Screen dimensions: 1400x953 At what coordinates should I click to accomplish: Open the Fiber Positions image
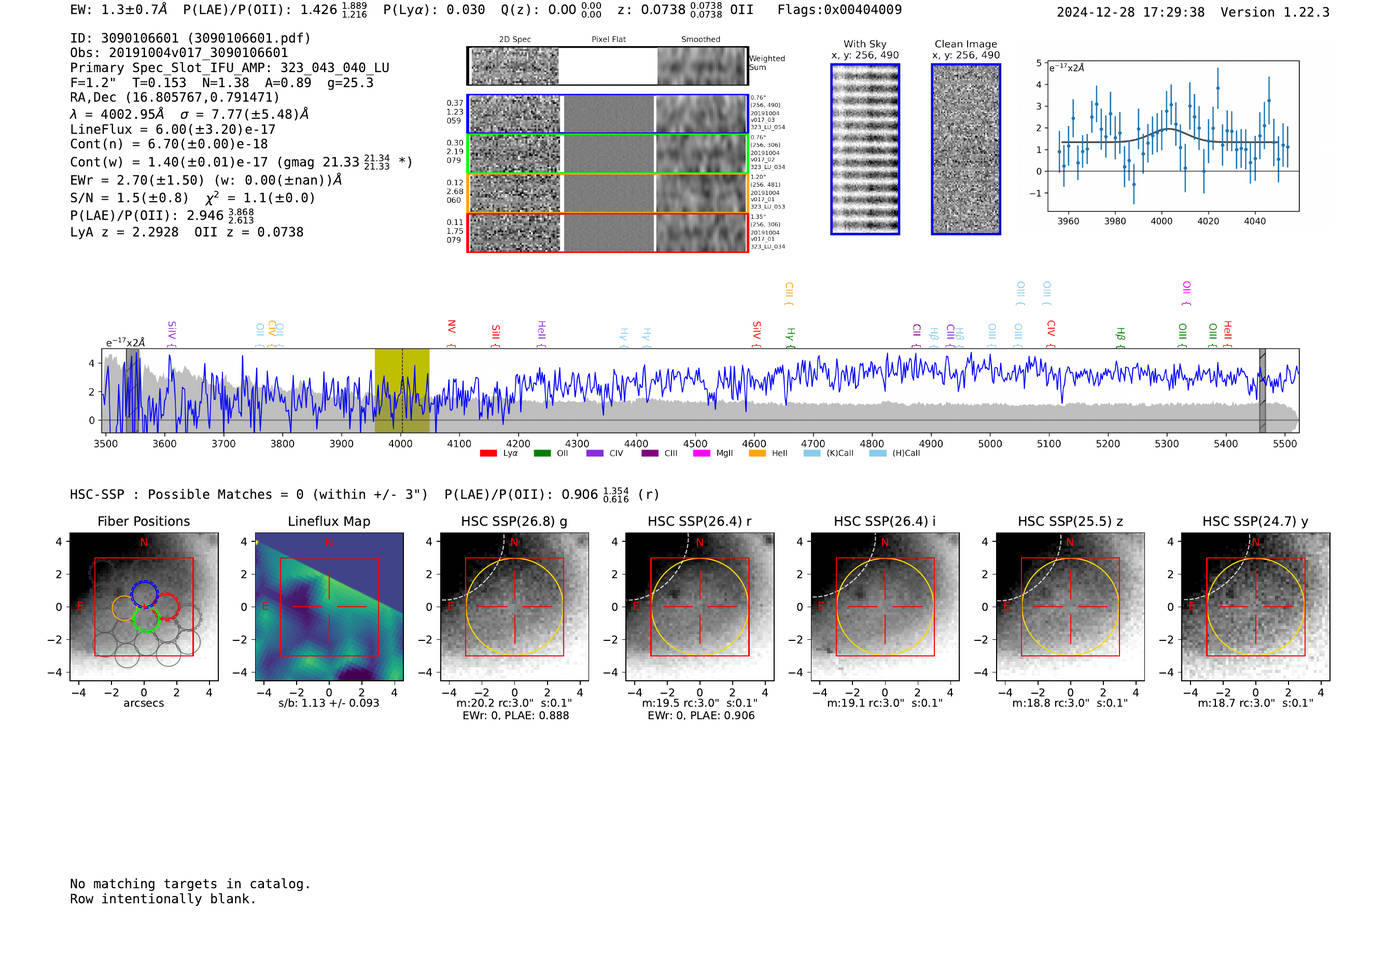pyautogui.click(x=144, y=607)
